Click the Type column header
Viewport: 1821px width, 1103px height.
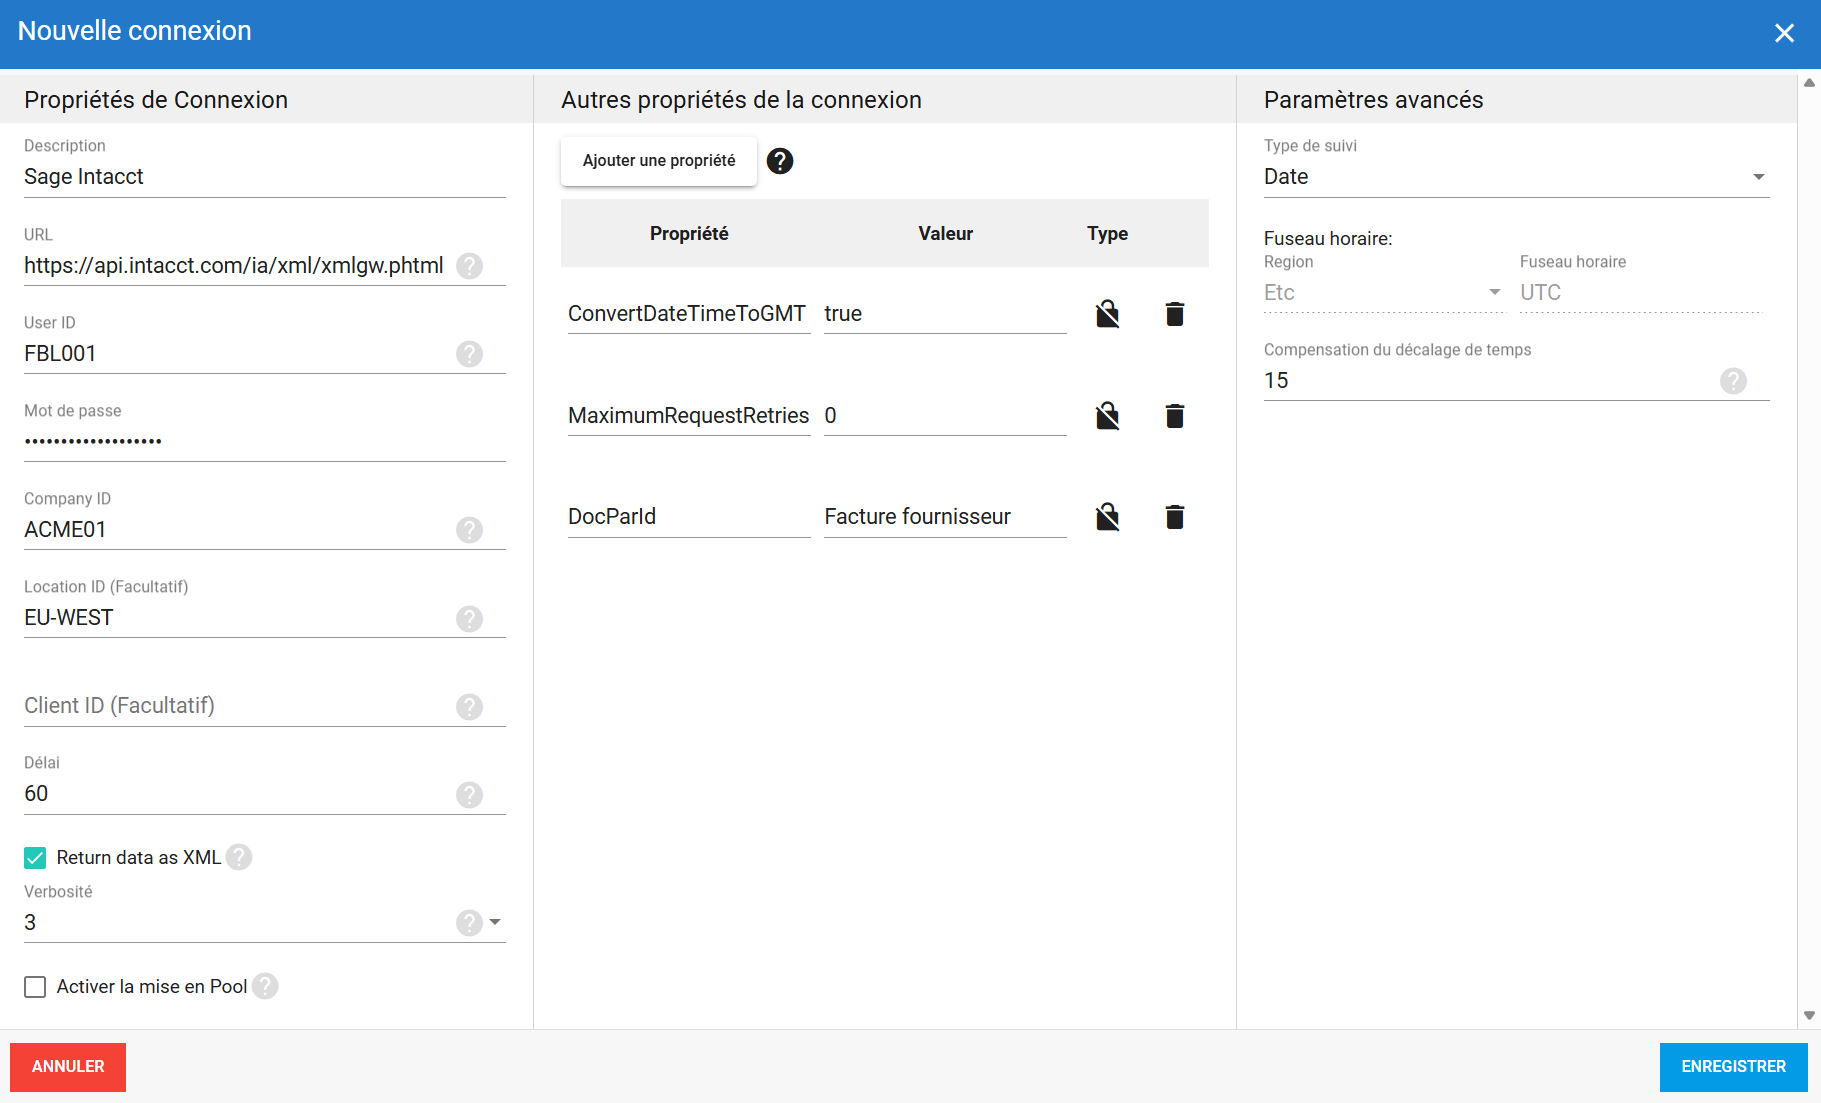tap(1107, 234)
